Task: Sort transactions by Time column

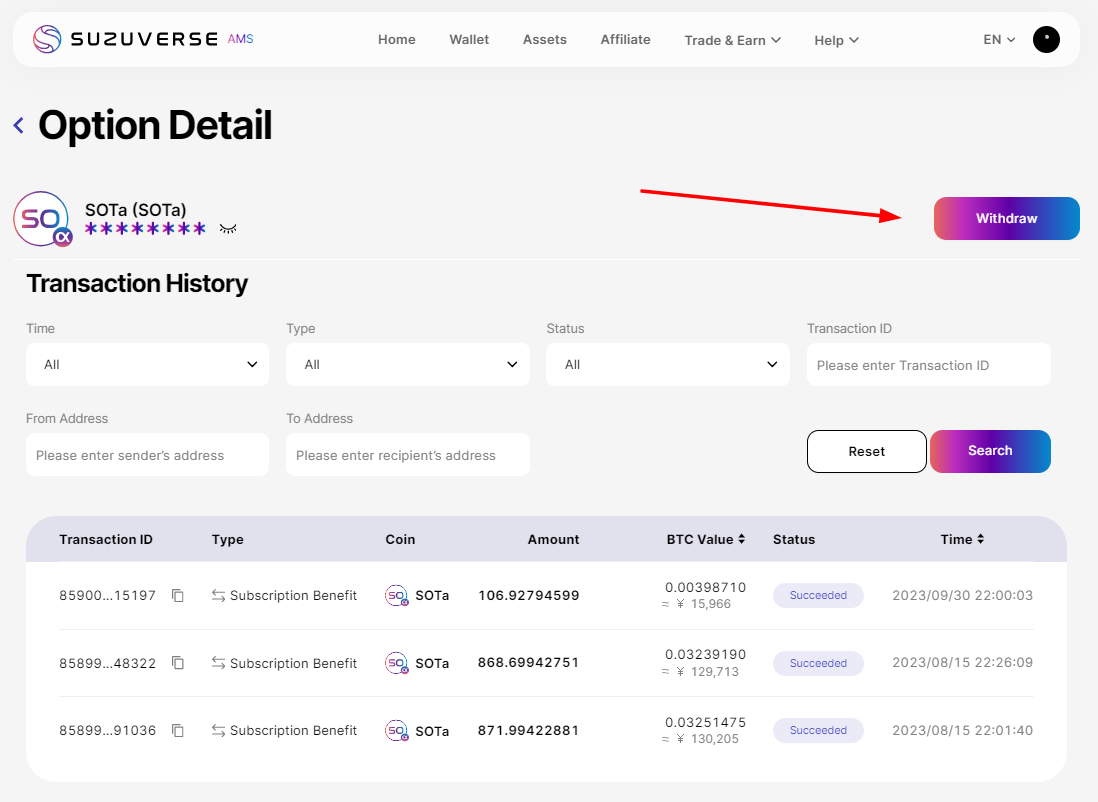Action: (x=980, y=539)
